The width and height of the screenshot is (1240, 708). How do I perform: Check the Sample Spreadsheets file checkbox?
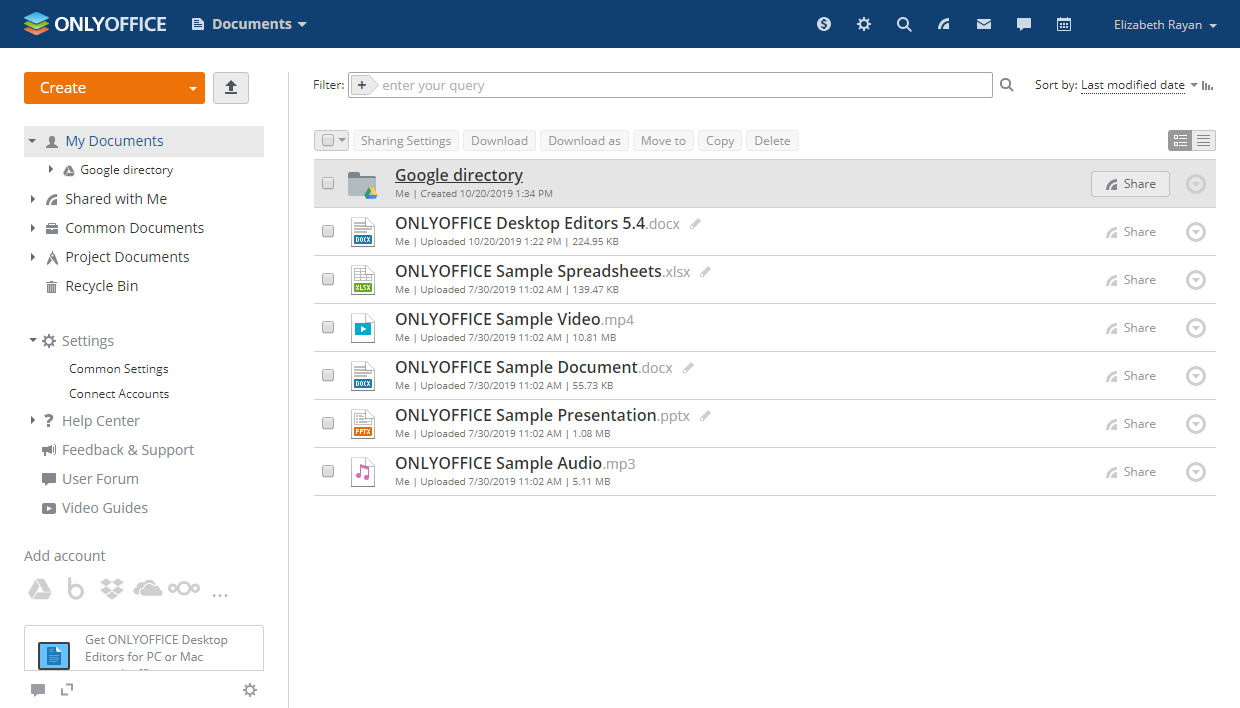point(328,280)
